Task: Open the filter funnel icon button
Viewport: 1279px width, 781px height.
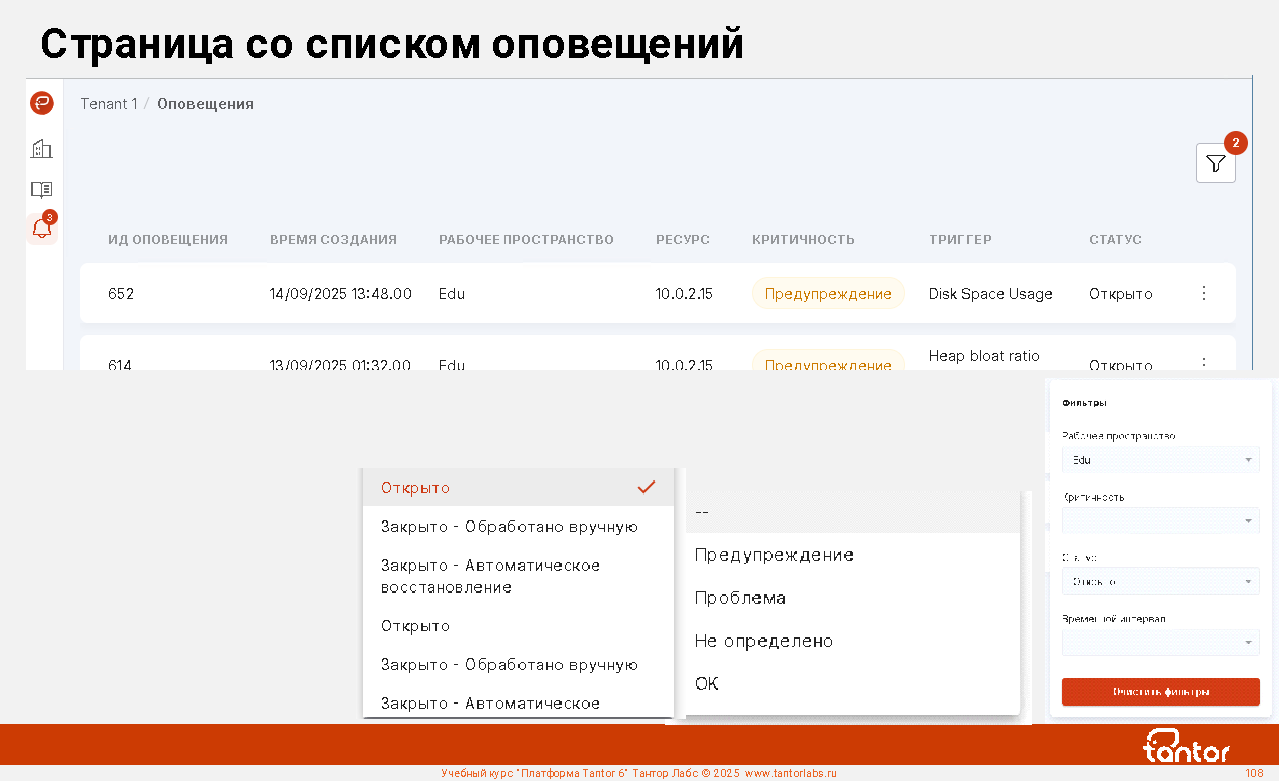Action: click(x=1215, y=163)
